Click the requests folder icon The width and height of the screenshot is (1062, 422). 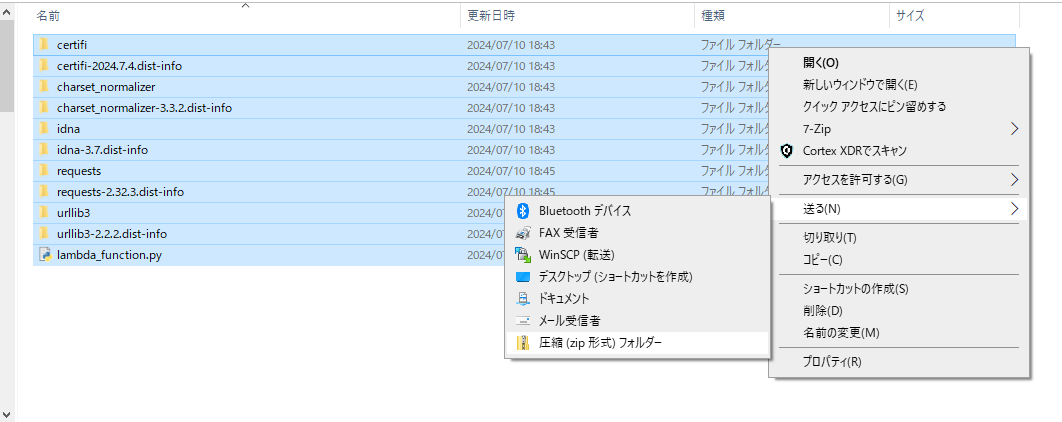(x=45, y=171)
